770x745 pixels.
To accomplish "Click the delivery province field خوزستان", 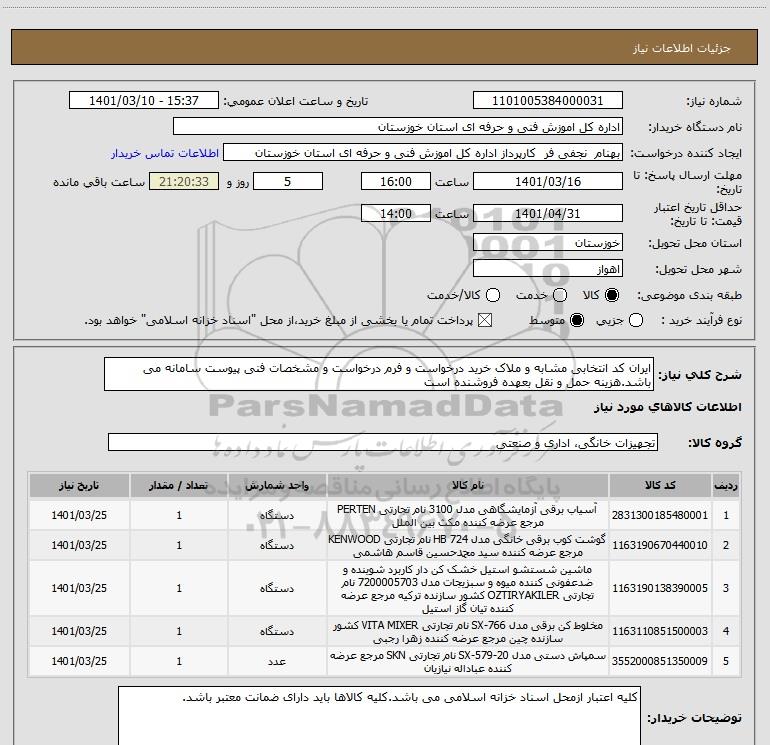I will click(548, 243).
